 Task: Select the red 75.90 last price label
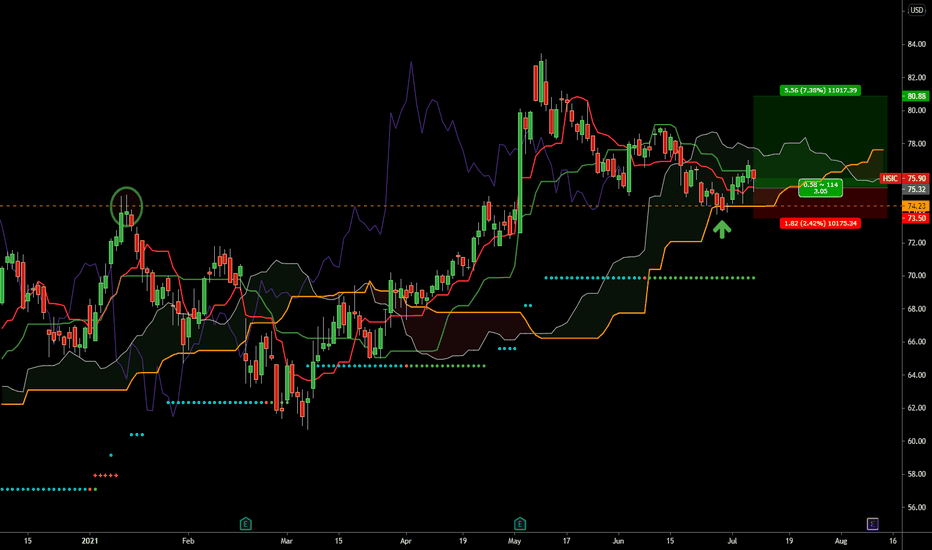915,178
